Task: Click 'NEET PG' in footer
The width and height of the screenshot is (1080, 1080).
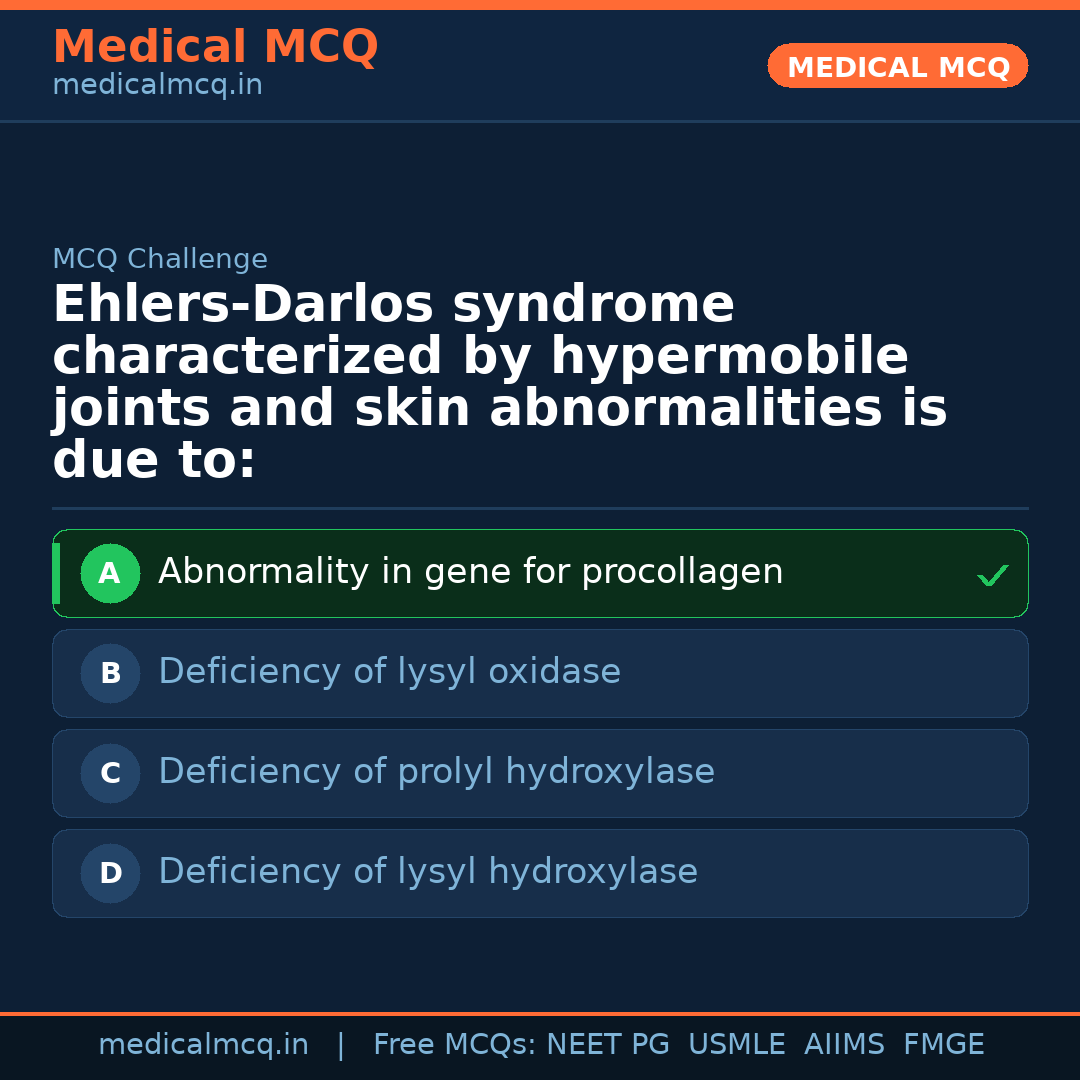Action: click(608, 1045)
